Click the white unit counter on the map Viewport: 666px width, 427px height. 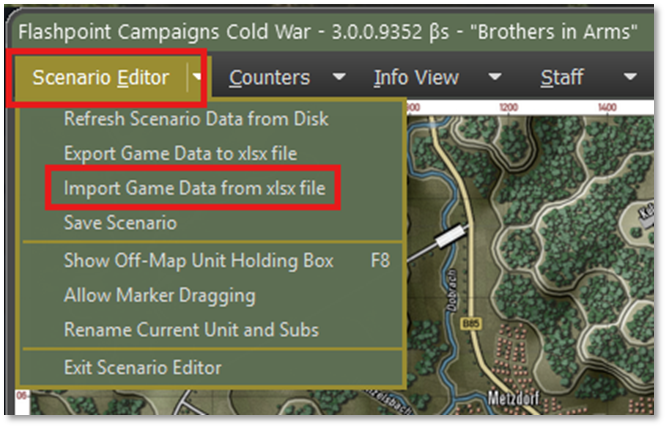click(x=449, y=236)
